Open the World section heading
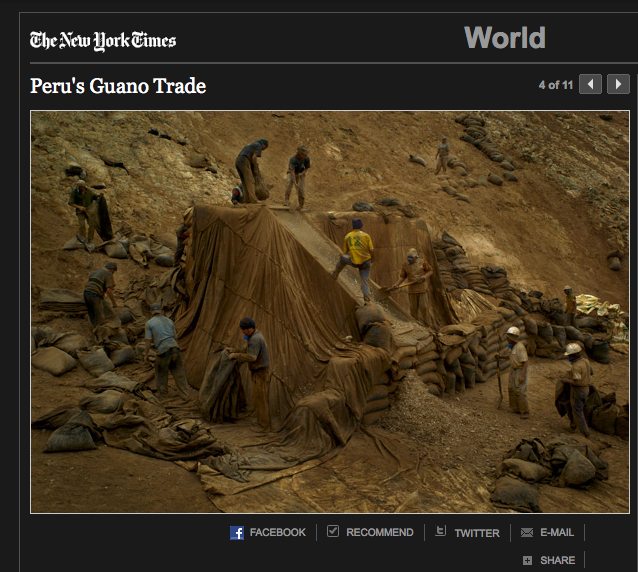The image size is (638, 572). 505,38
